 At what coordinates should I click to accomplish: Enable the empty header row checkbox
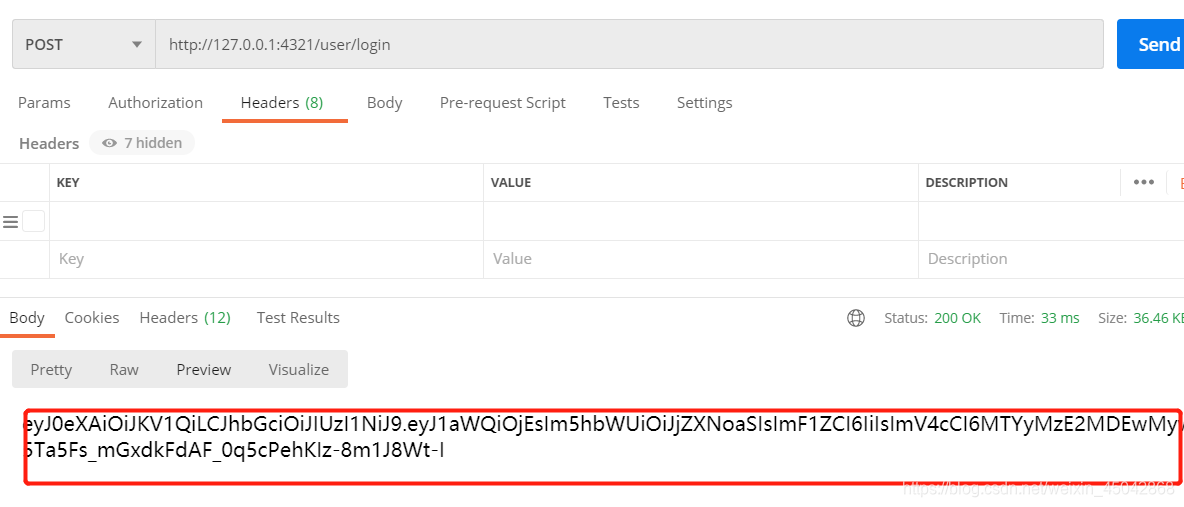pyautogui.click(x=33, y=221)
